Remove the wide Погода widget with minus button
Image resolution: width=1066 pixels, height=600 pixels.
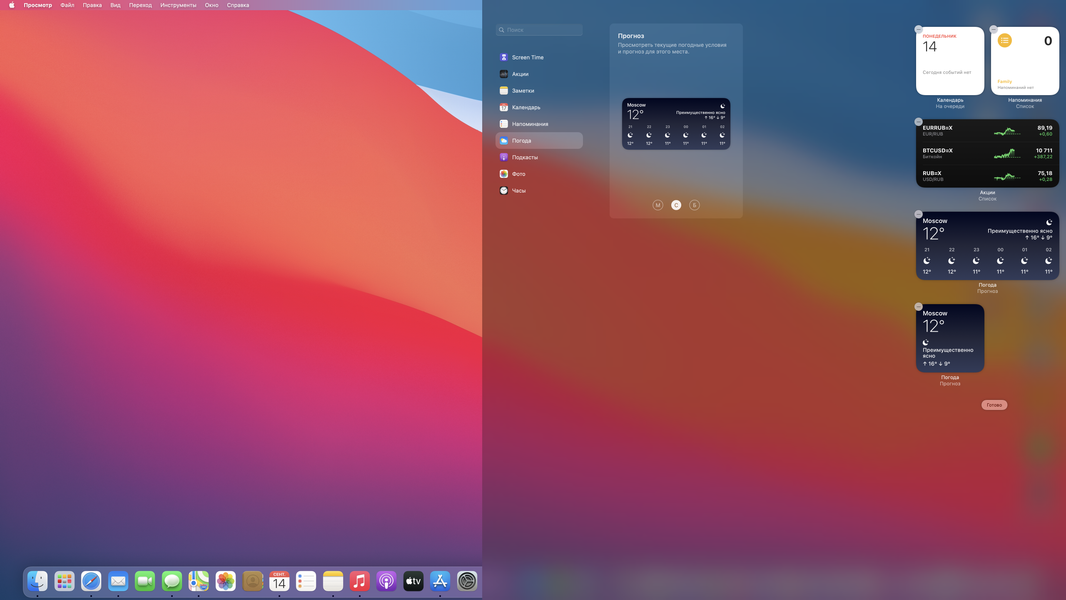pos(918,214)
